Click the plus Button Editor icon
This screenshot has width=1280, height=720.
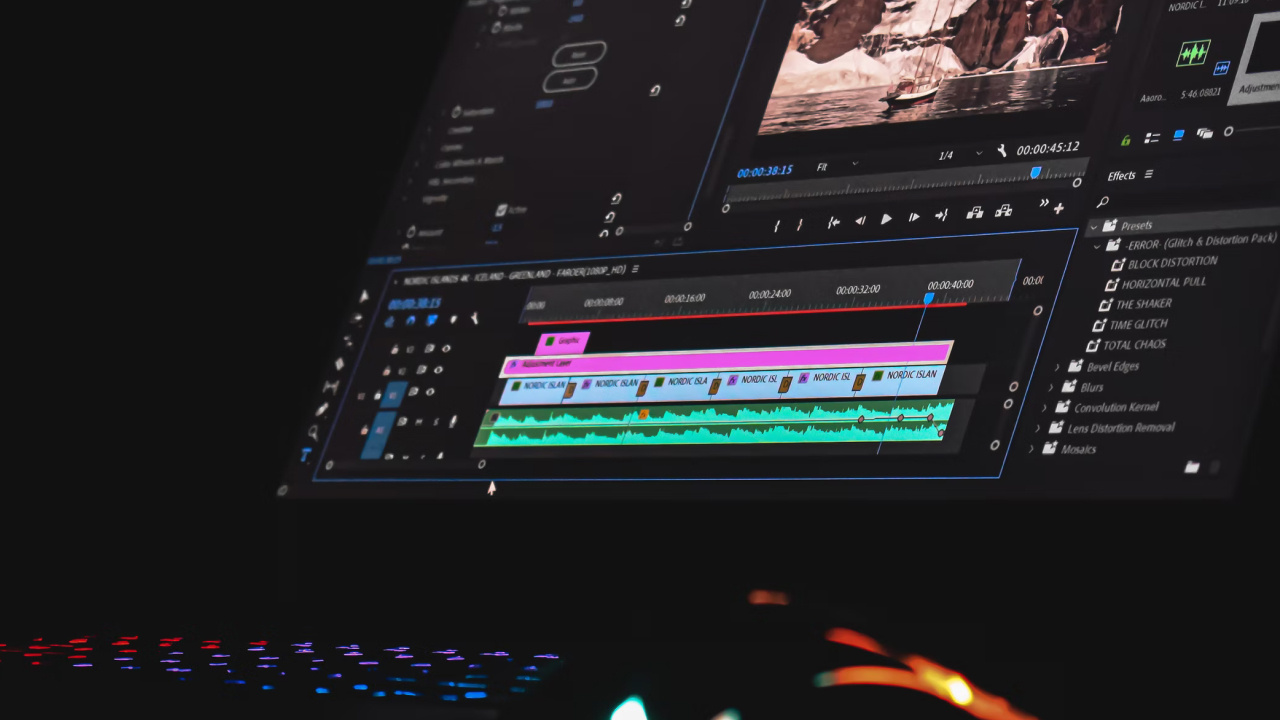tap(1059, 208)
